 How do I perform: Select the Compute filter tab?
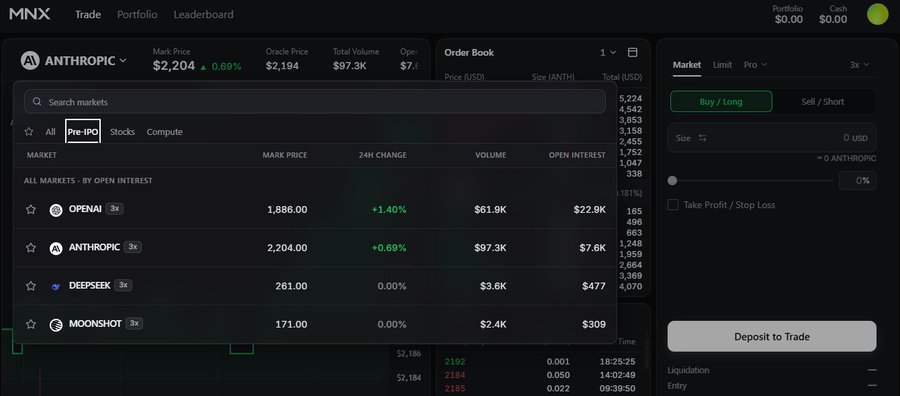[165, 132]
